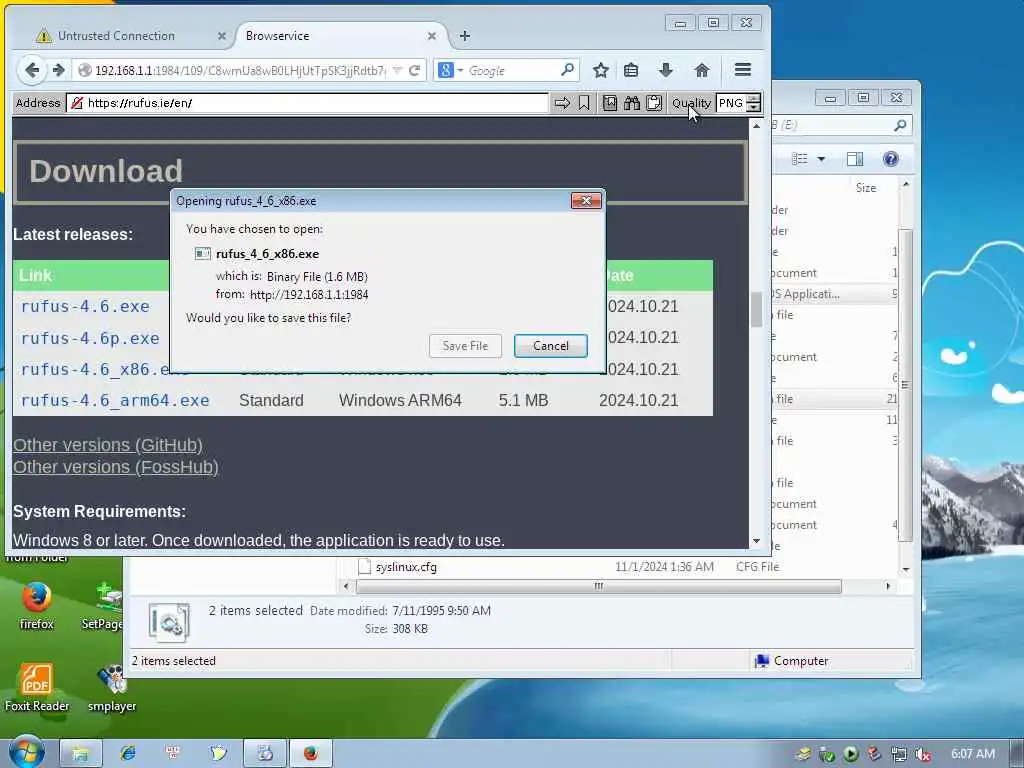Screen dimensions: 1024x768
Task: Reload the page with the refresh icon
Action: [414, 71]
